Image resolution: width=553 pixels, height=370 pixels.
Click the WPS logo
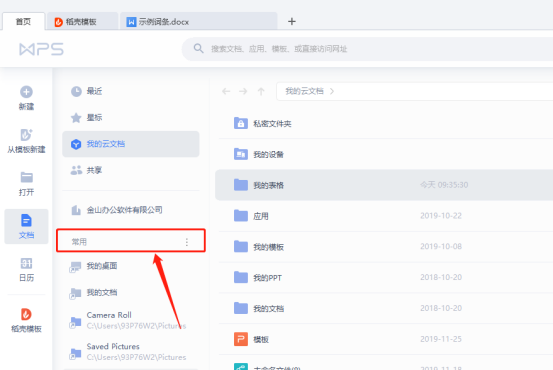point(42,49)
